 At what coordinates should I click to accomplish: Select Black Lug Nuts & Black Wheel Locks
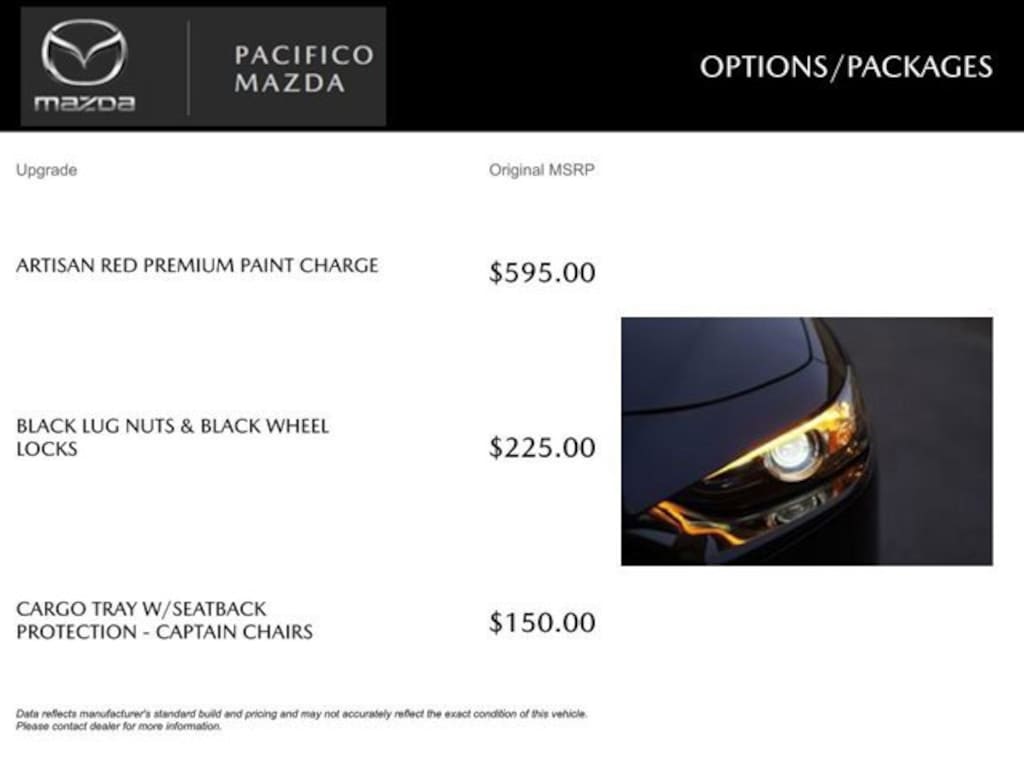pyautogui.click(x=172, y=438)
